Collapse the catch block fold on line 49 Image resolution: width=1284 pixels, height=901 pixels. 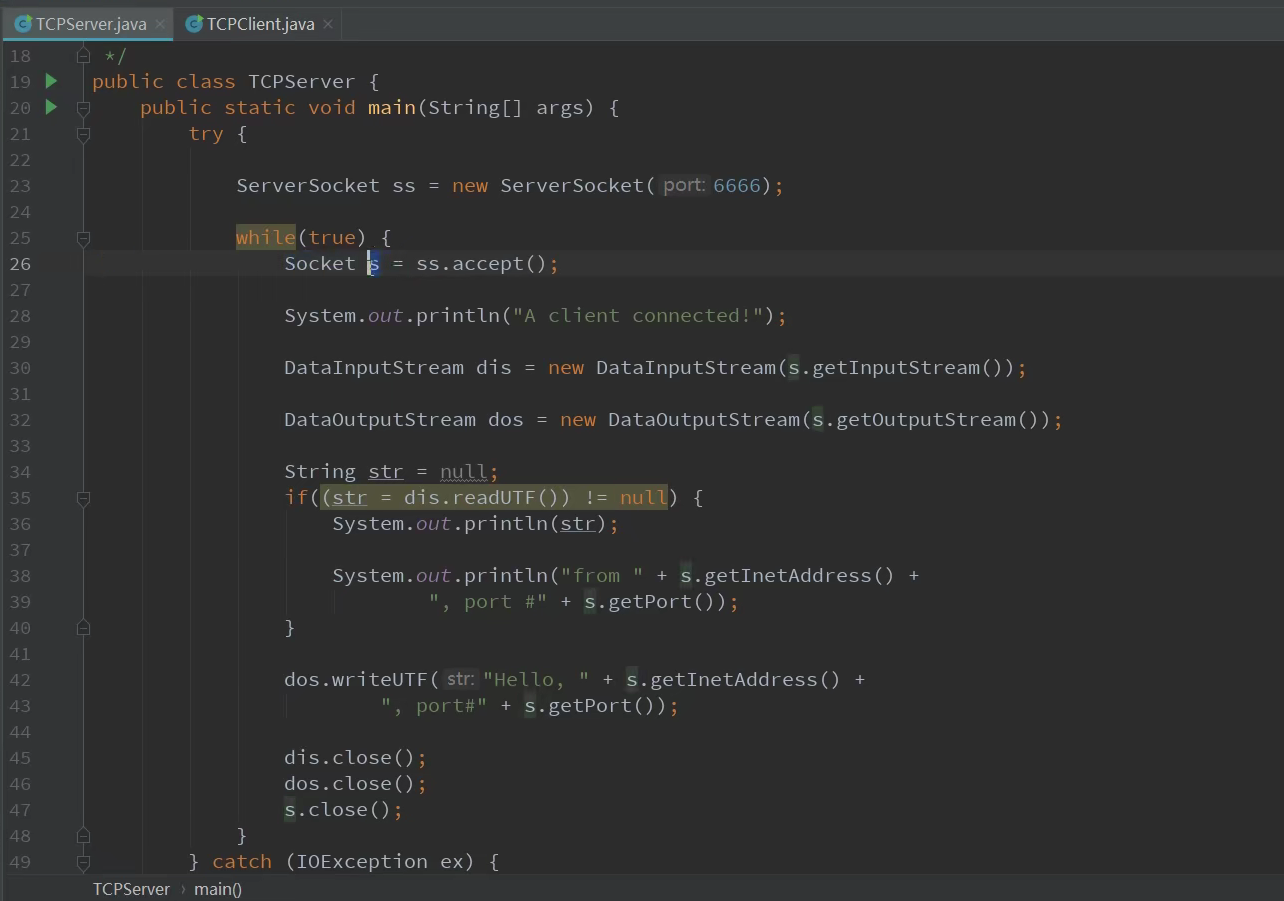pyautogui.click(x=83, y=861)
